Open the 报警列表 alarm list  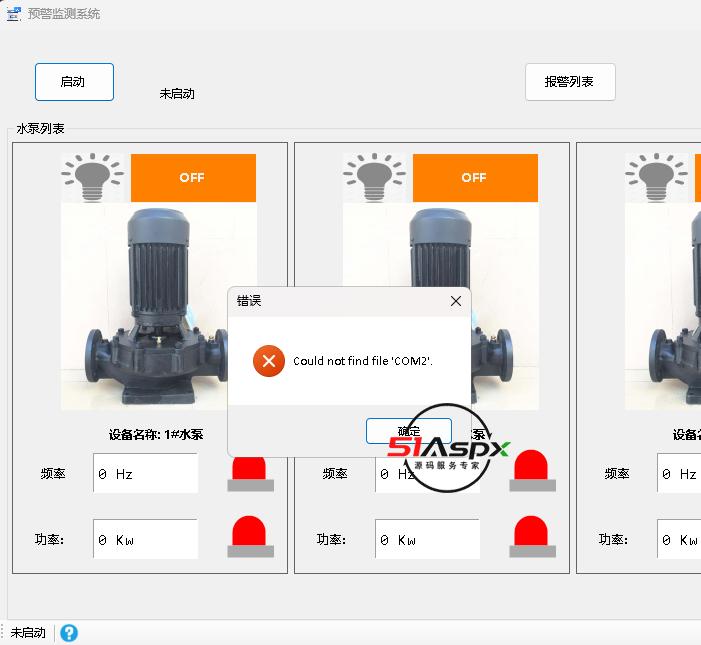point(570,82)
